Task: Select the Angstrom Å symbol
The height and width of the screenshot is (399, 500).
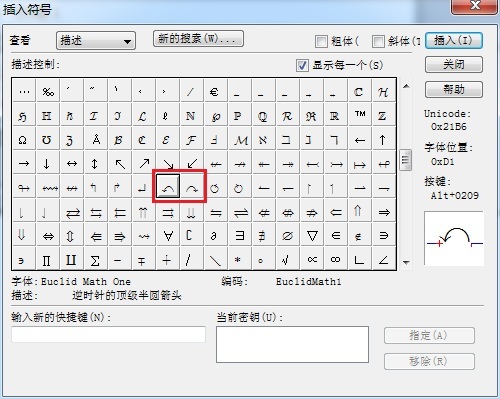Action: pos(96,140)
